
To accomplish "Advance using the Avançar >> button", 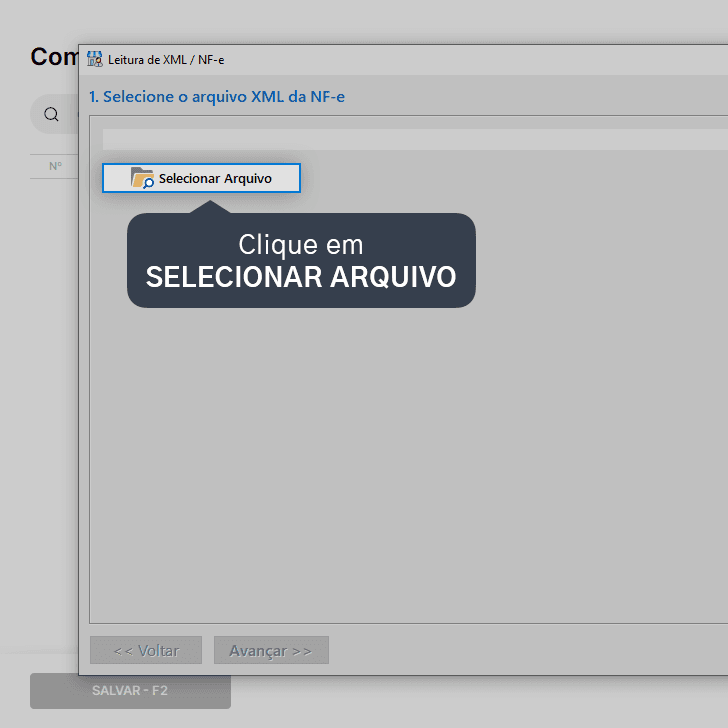I will tap(271, 650).
